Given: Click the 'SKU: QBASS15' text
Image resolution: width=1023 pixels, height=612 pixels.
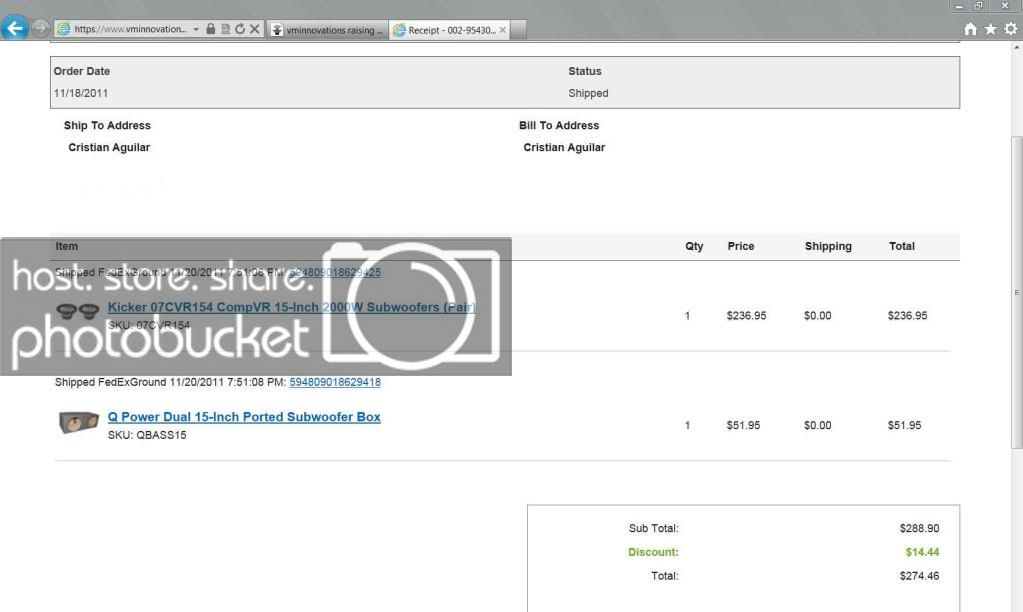Looking at the screenshot, I should (x=147, y=435).
